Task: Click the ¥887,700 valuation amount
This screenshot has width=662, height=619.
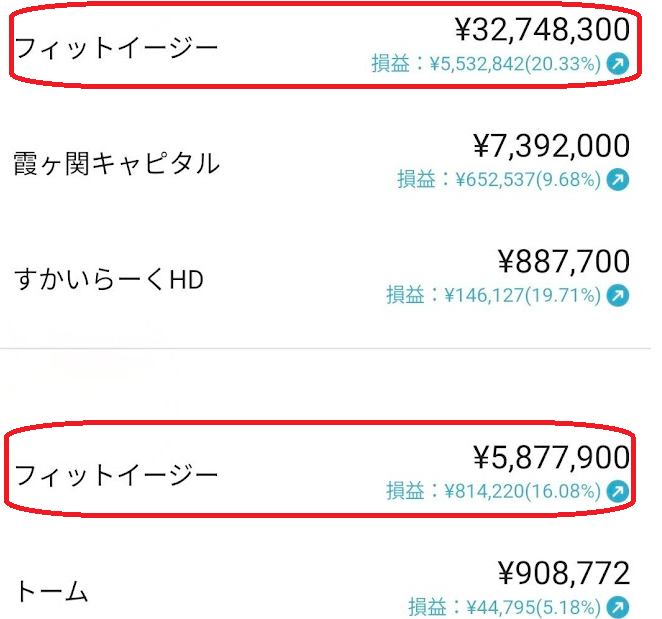Action: 564,261
